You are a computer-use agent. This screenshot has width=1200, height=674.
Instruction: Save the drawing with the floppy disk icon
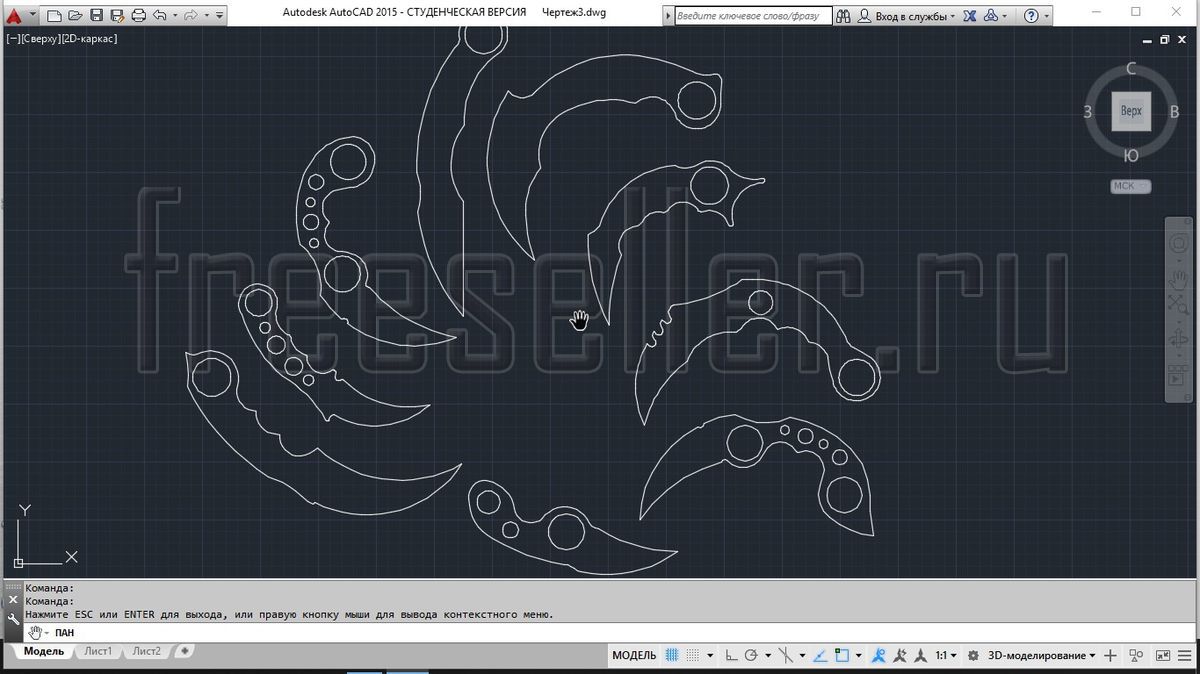click(x=97, y=15)
